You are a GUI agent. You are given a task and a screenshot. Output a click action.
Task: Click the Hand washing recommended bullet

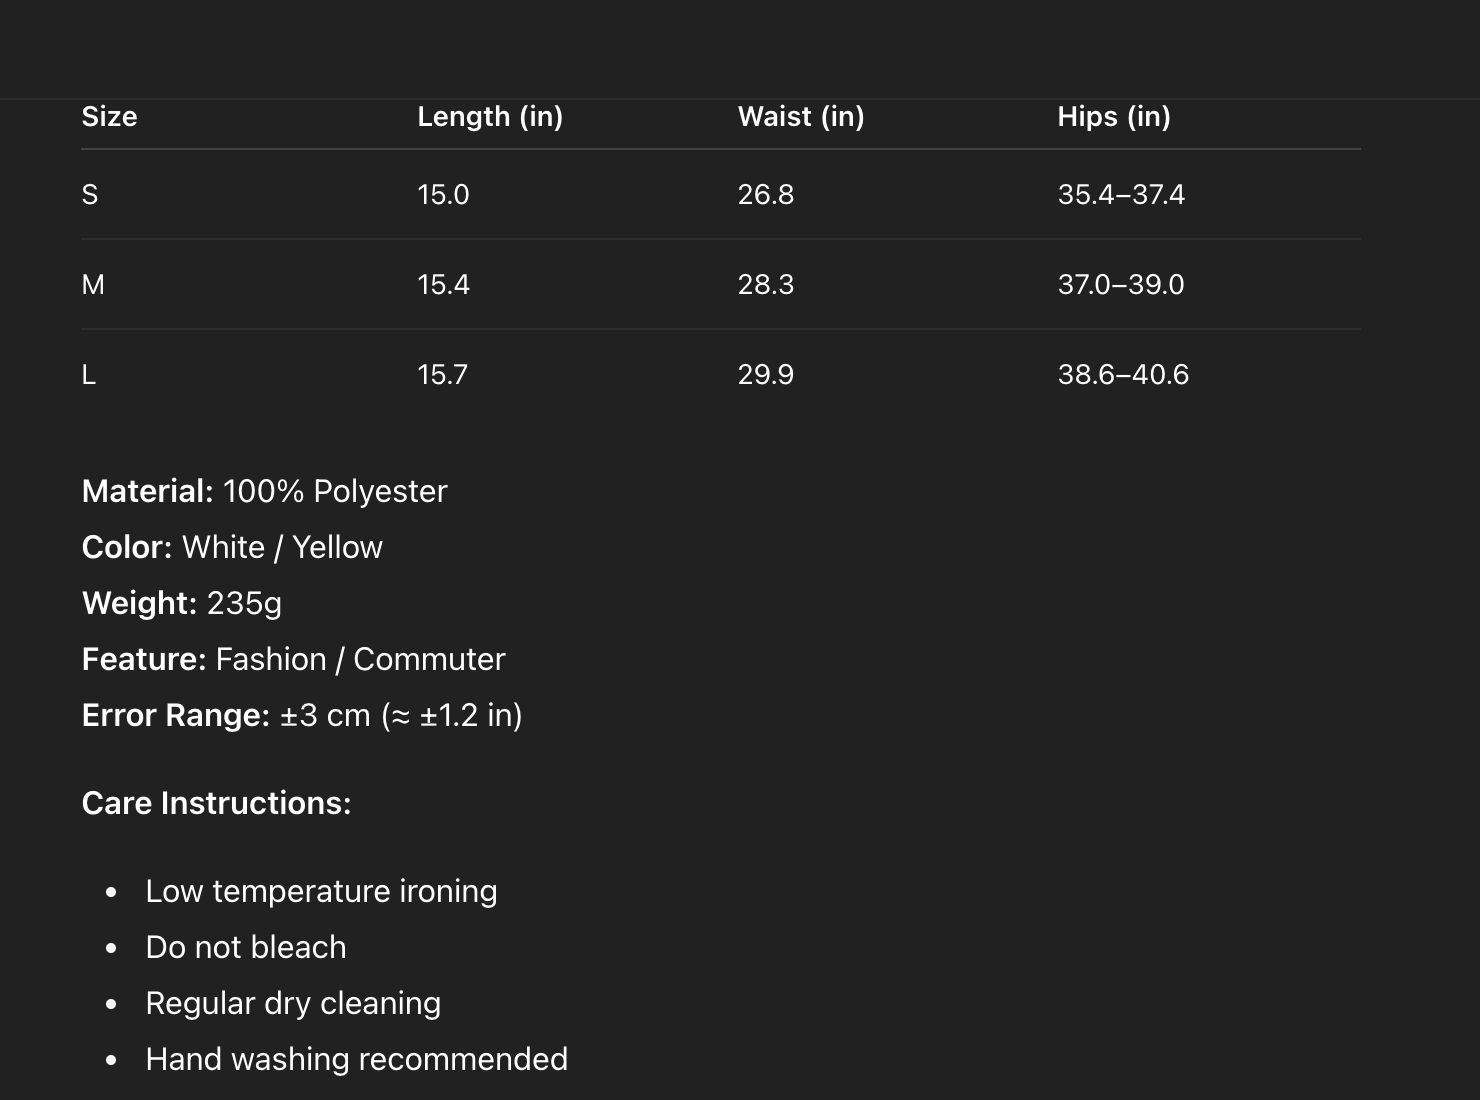(x=356, y=1059)
